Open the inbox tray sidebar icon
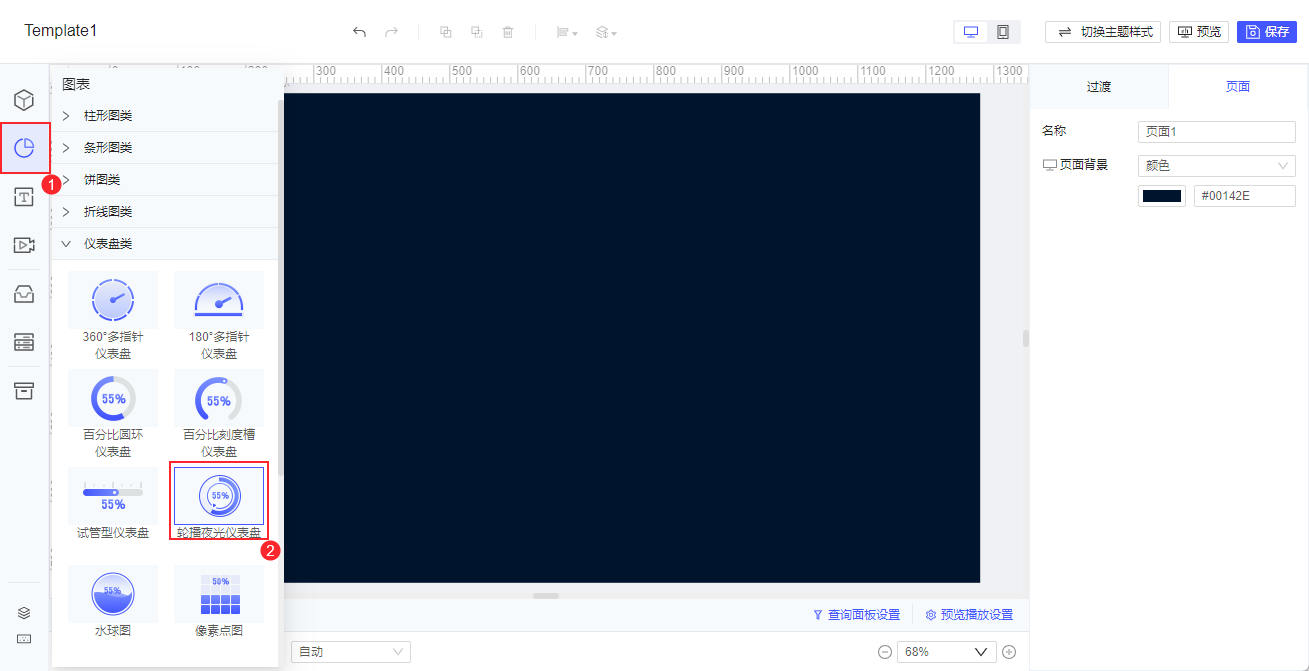1309x671 pixels. click(x=24, y=294)
